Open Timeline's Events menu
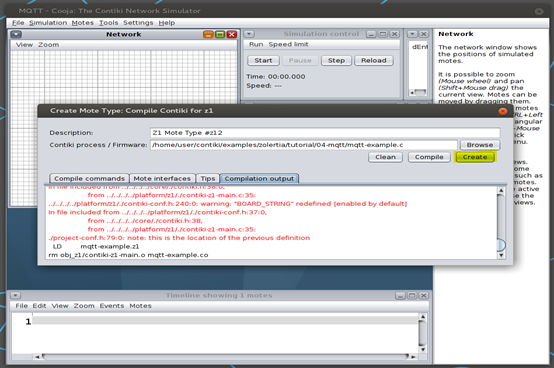 [112, 306]
